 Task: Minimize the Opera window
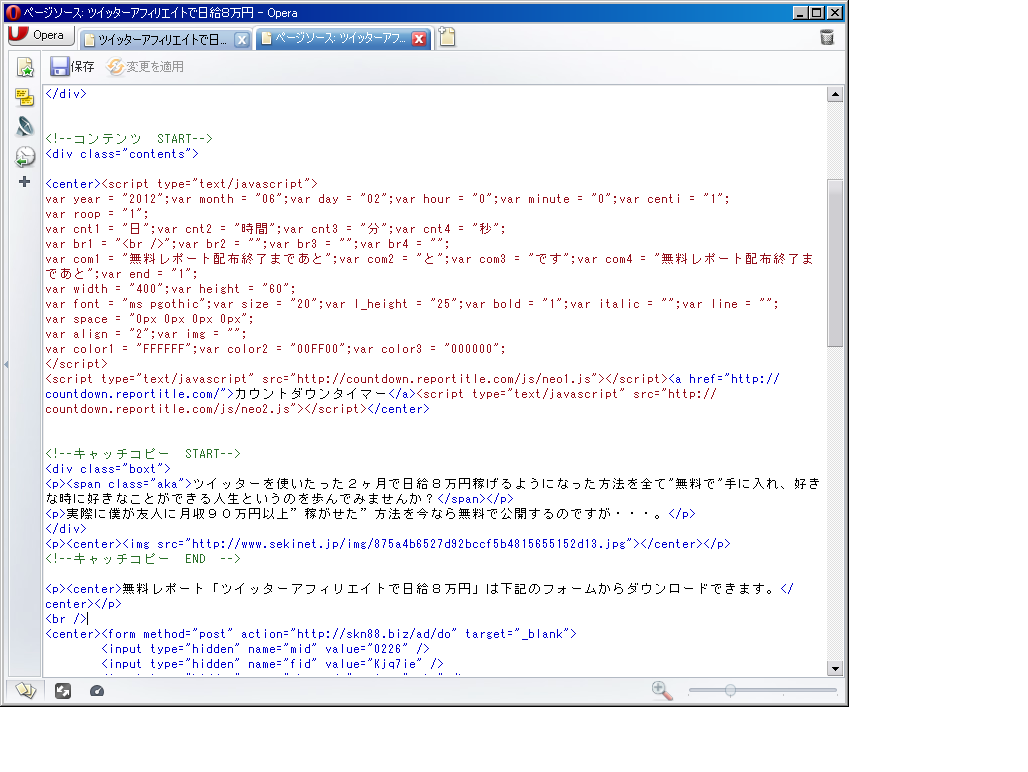[x=801, y=12]
